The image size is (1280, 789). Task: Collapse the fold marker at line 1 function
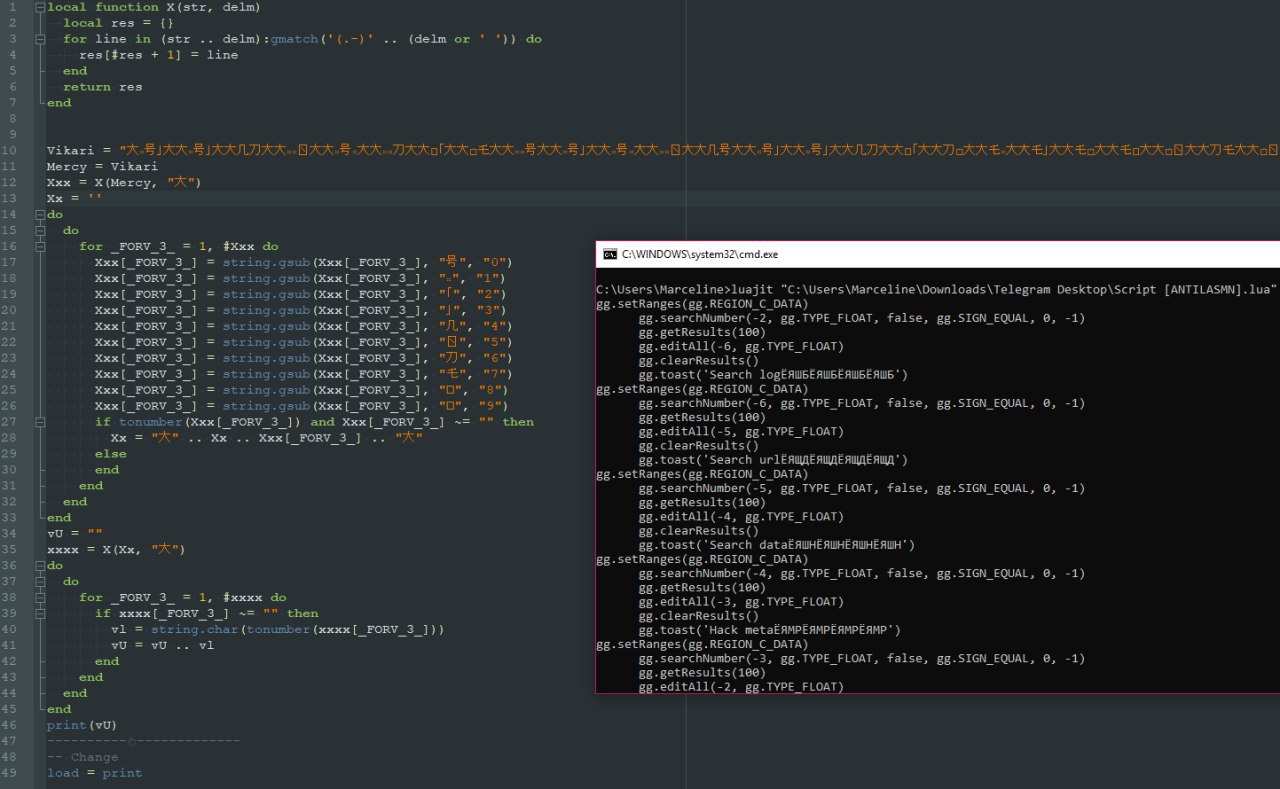pos(40,7)
